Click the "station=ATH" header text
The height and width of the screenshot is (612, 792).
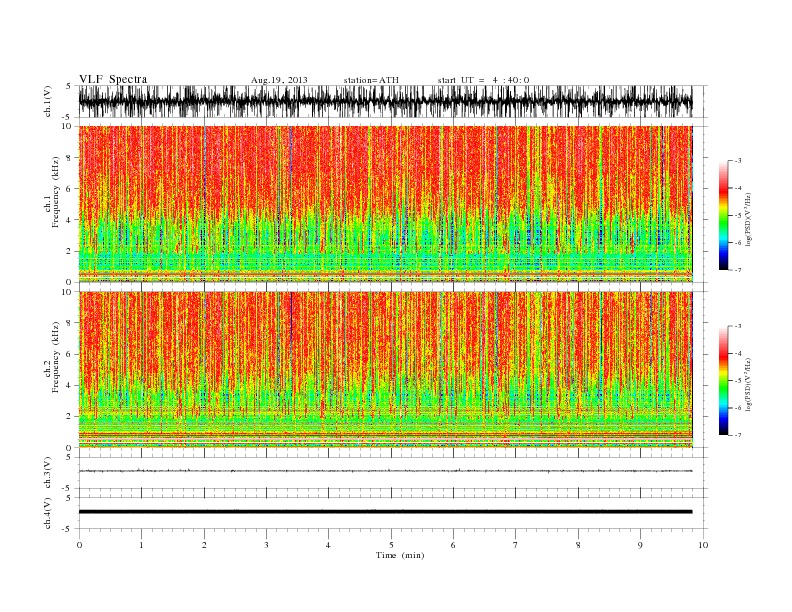click(371, 80)
